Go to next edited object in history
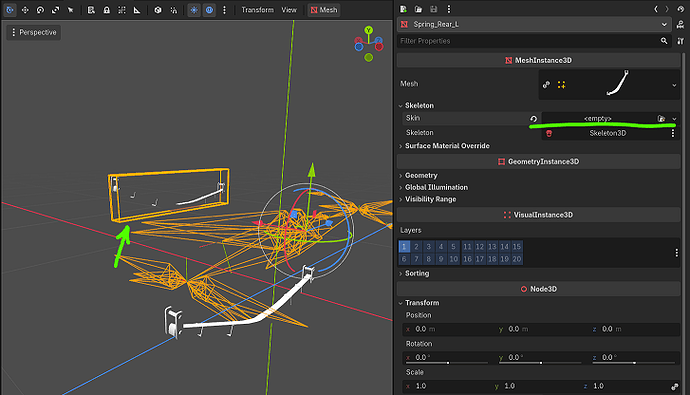690x395 pixels. pyautogui.click(x=667, y=9)
